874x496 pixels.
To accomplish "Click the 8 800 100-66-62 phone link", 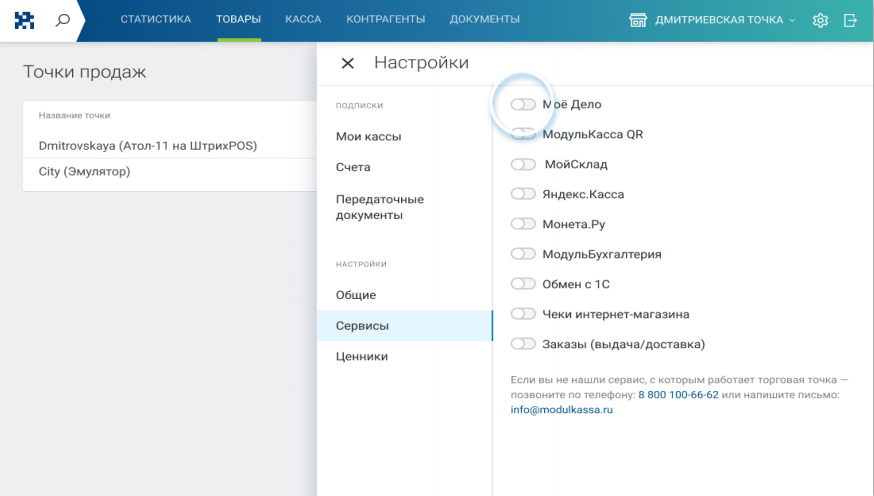I will [680, 395].
